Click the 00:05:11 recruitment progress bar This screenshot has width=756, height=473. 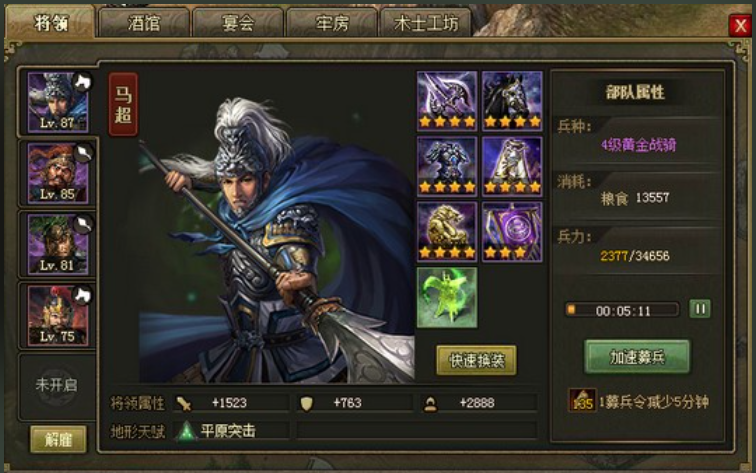[622, 310]
